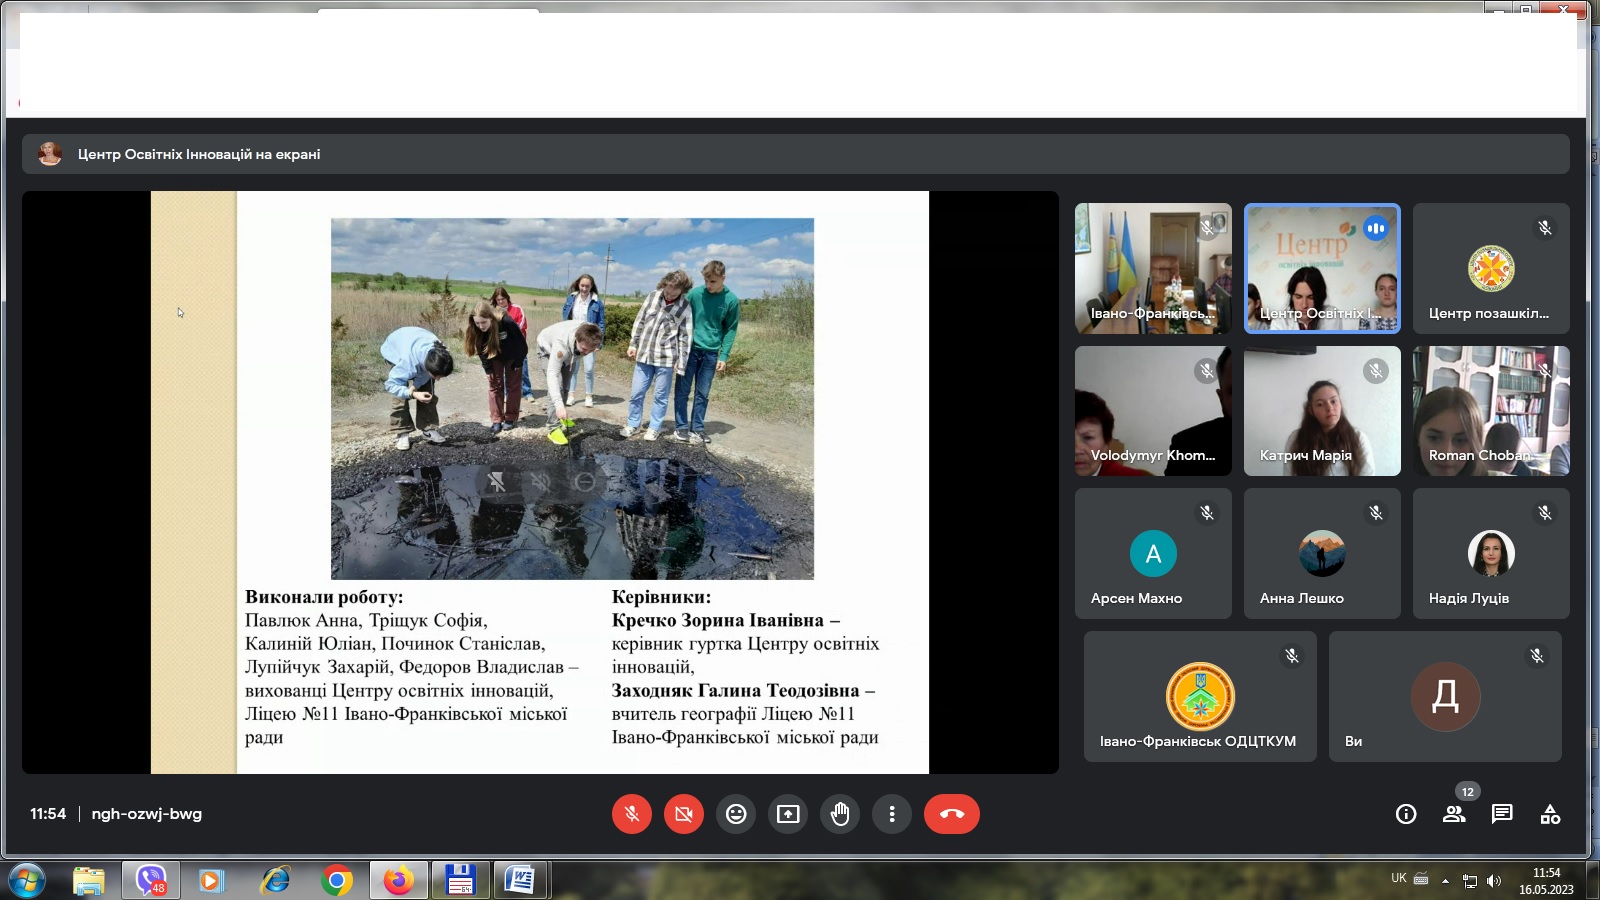Click the presenter banner Центр Освітніх Інновацій
This screenshot has height=900, width=1600.
tap(199, 154)
